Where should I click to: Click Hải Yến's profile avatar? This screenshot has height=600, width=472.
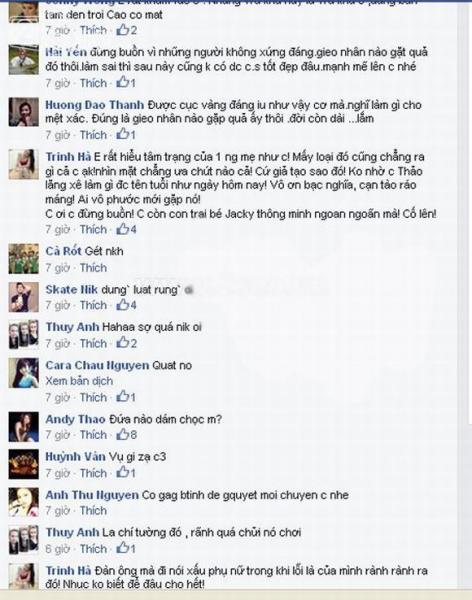[24, 59]
